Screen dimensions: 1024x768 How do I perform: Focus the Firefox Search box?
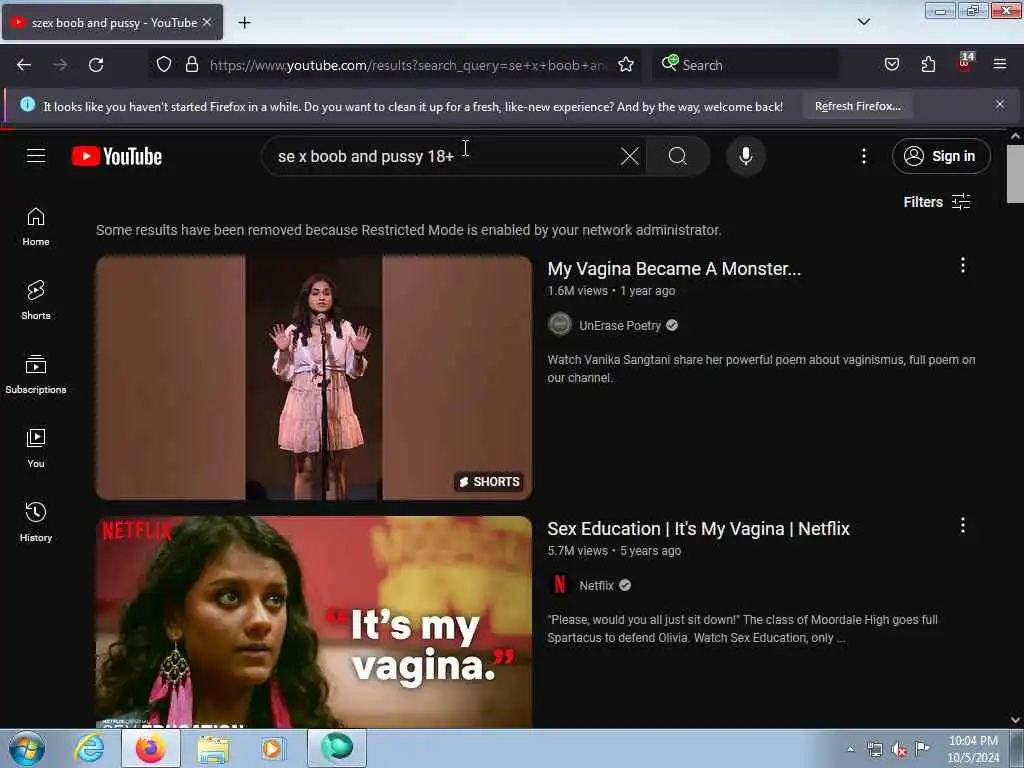pyautogui.click(x=746, y=65)
